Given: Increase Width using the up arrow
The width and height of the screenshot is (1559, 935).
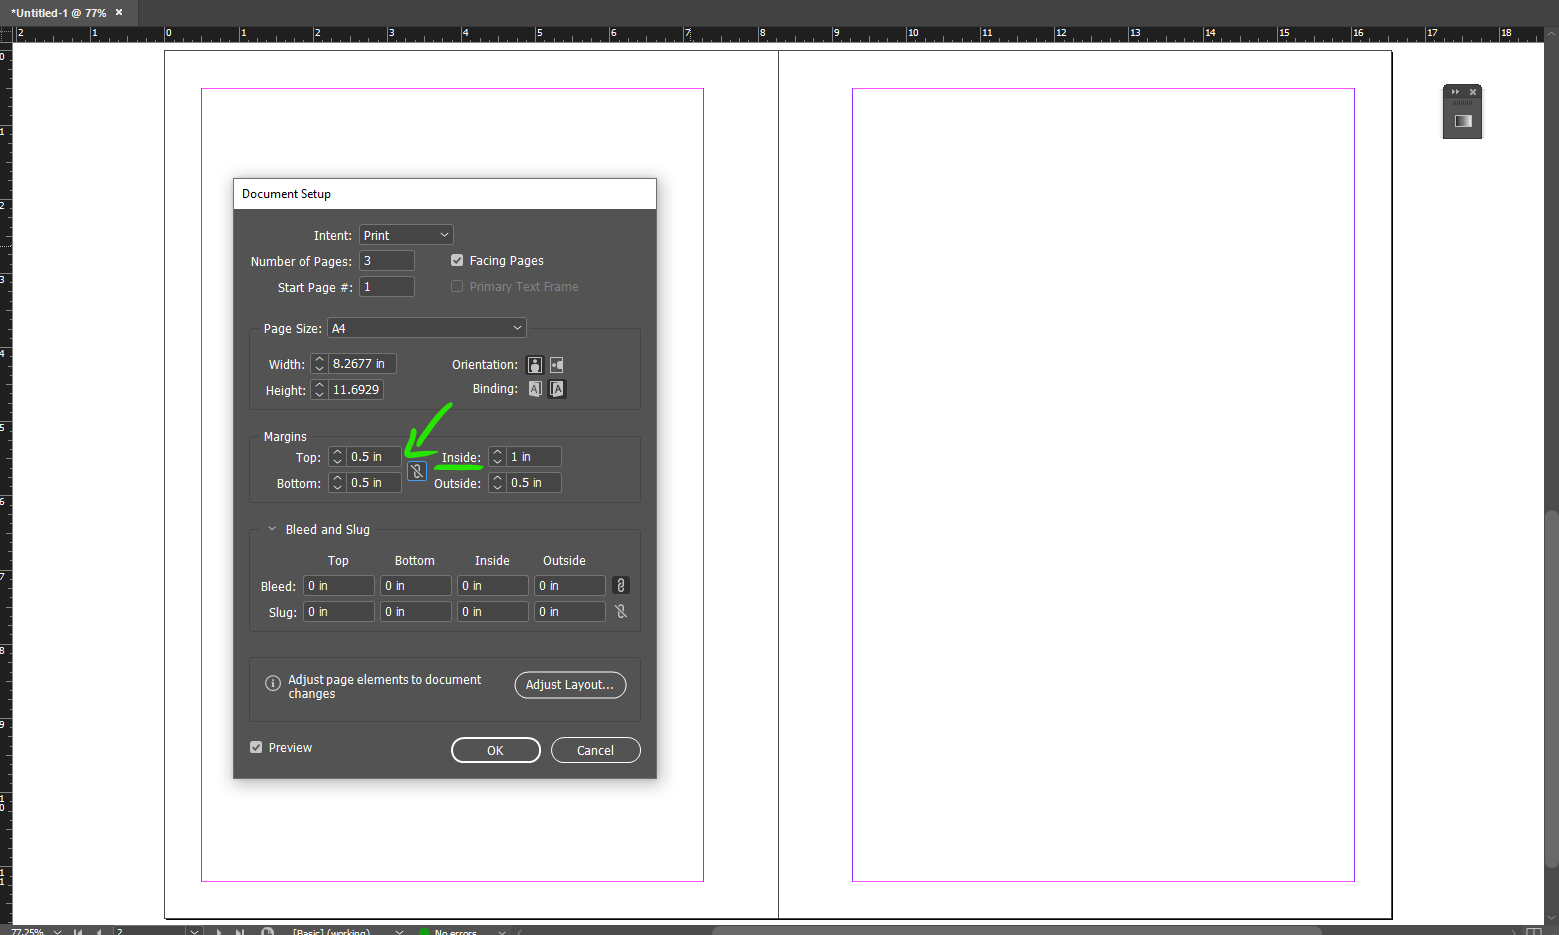Looking at the screenshot, I should 319,360.
